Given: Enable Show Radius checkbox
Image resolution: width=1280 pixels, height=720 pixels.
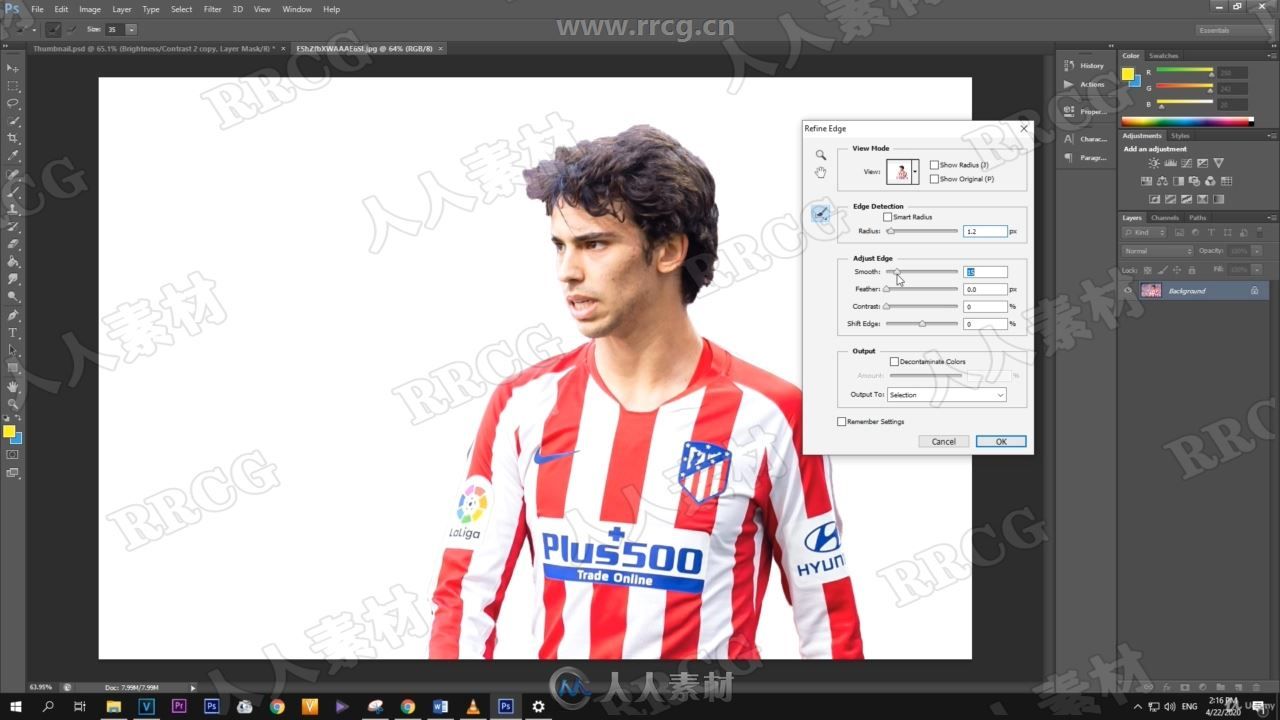Looking at the screenshot, I should tap(934, 165).
